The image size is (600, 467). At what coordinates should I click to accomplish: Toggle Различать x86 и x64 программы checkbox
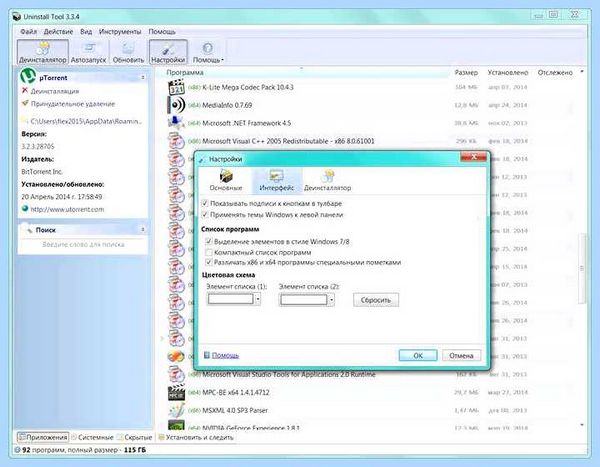pos(209,262)
